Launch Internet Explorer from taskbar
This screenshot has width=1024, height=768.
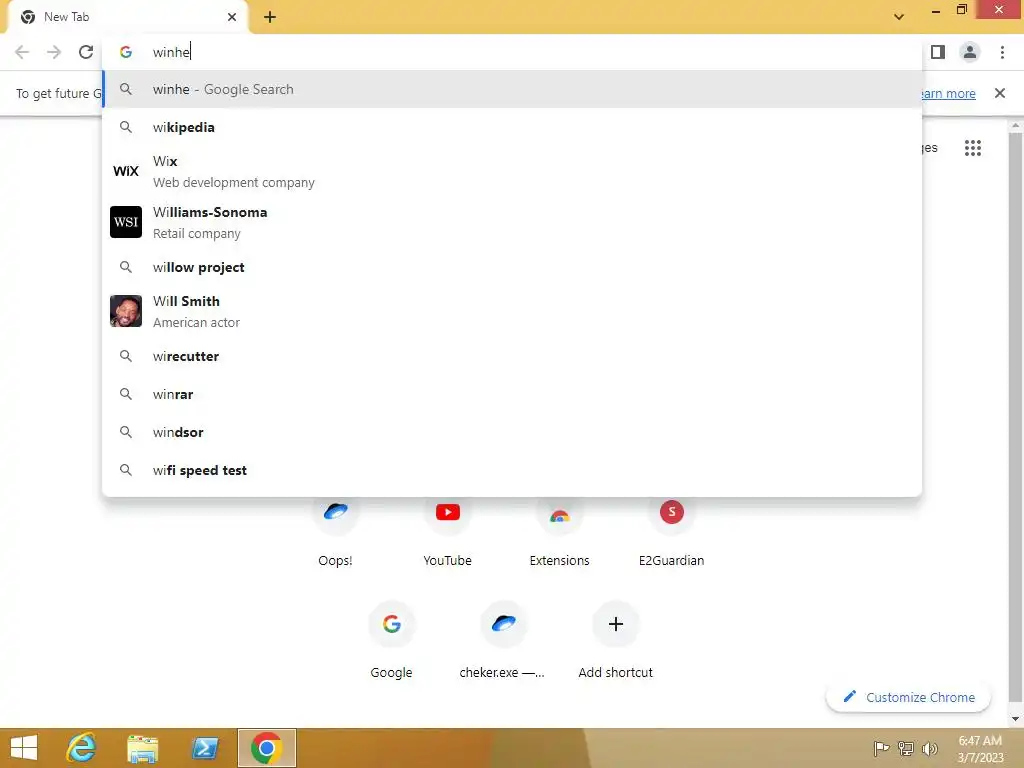[82, 748]
